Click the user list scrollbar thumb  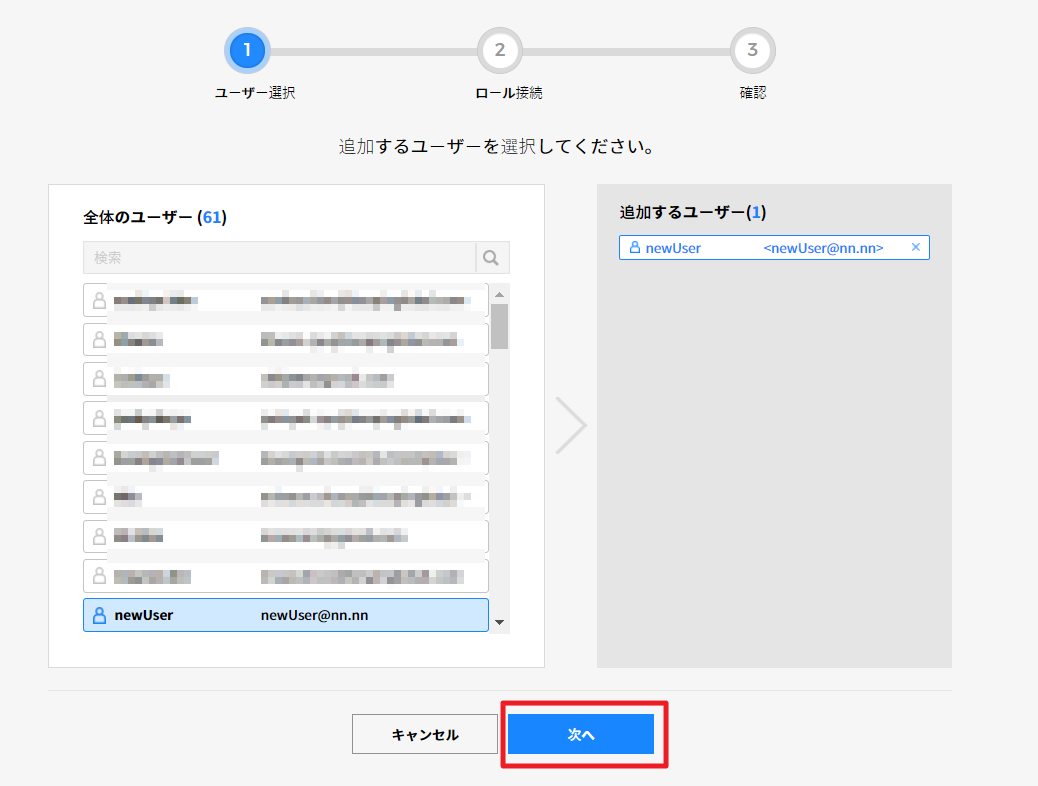coord(499,326)
